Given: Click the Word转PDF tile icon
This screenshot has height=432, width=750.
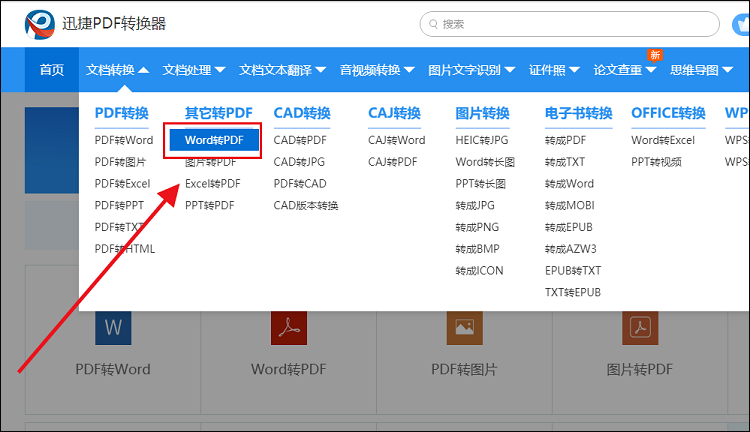Looking at the screenshot, I should click(289, 327).
